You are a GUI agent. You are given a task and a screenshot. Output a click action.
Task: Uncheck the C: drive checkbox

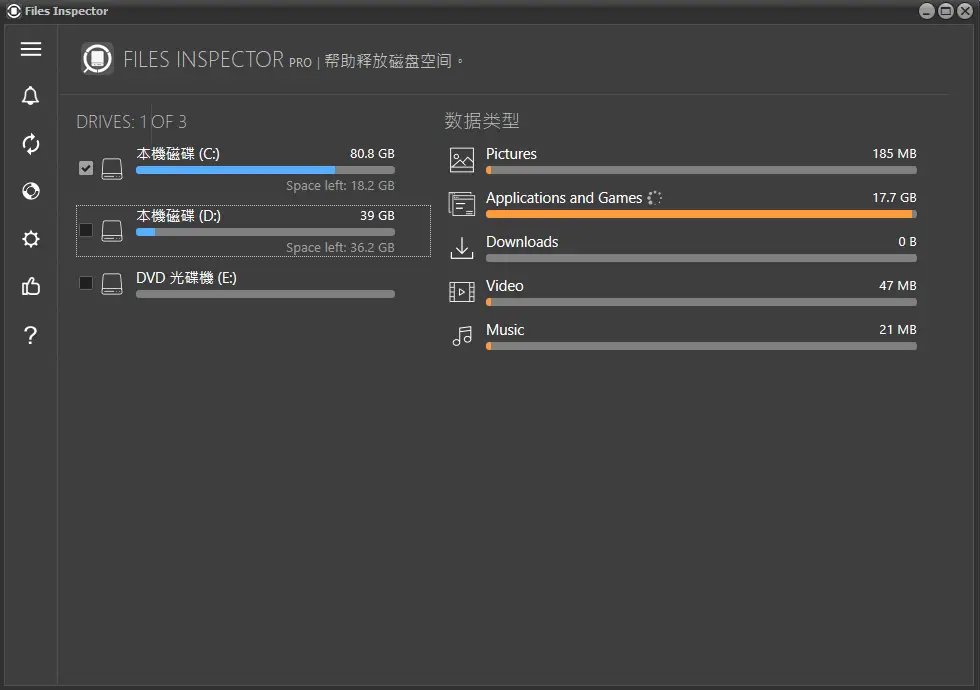86,168
